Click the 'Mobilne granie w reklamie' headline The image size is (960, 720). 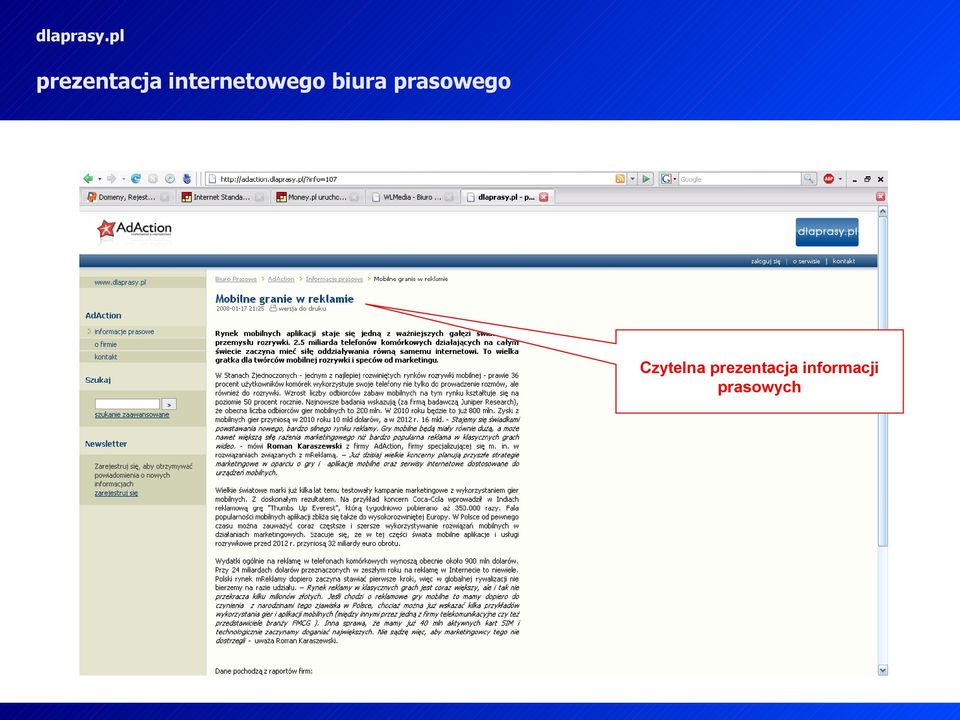[285, 299]
